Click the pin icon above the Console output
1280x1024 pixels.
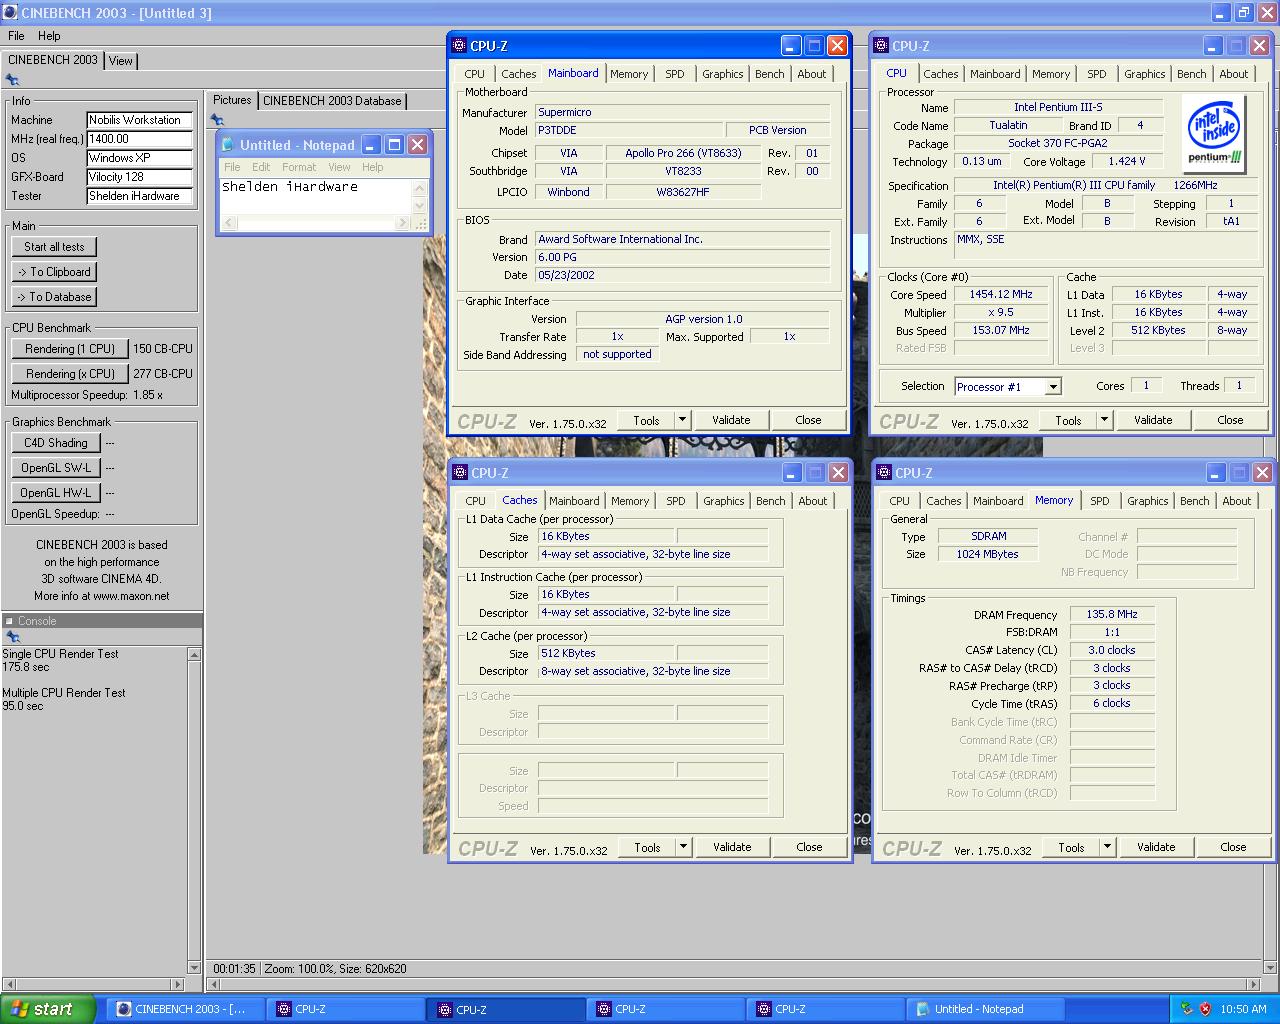point(13,637)
